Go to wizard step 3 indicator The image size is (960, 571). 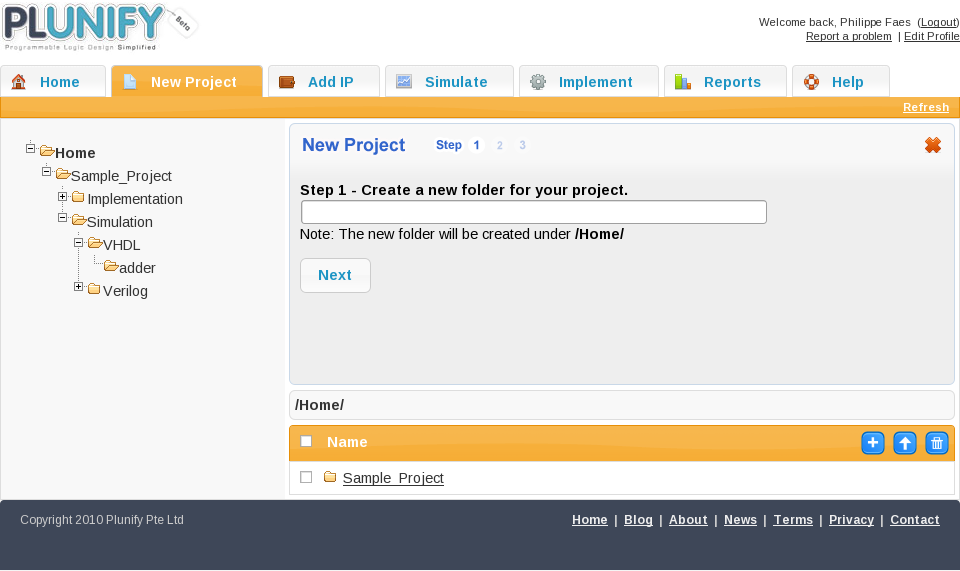click(522, 145)
